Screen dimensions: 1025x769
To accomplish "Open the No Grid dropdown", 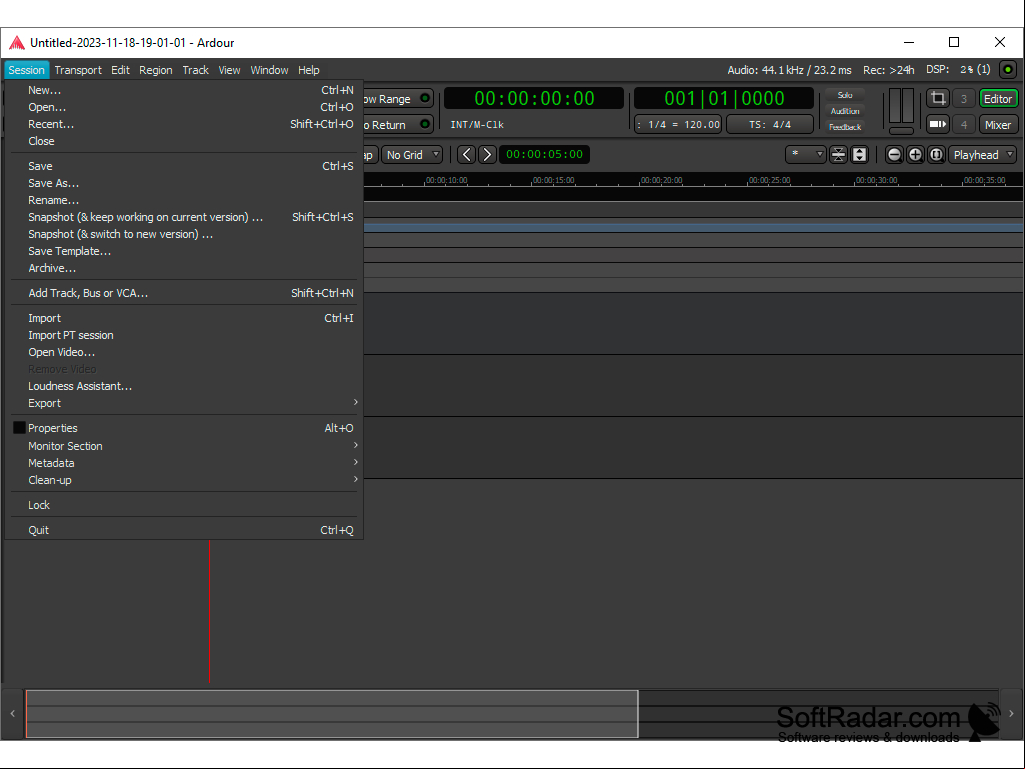I will [x=412, y=155].
